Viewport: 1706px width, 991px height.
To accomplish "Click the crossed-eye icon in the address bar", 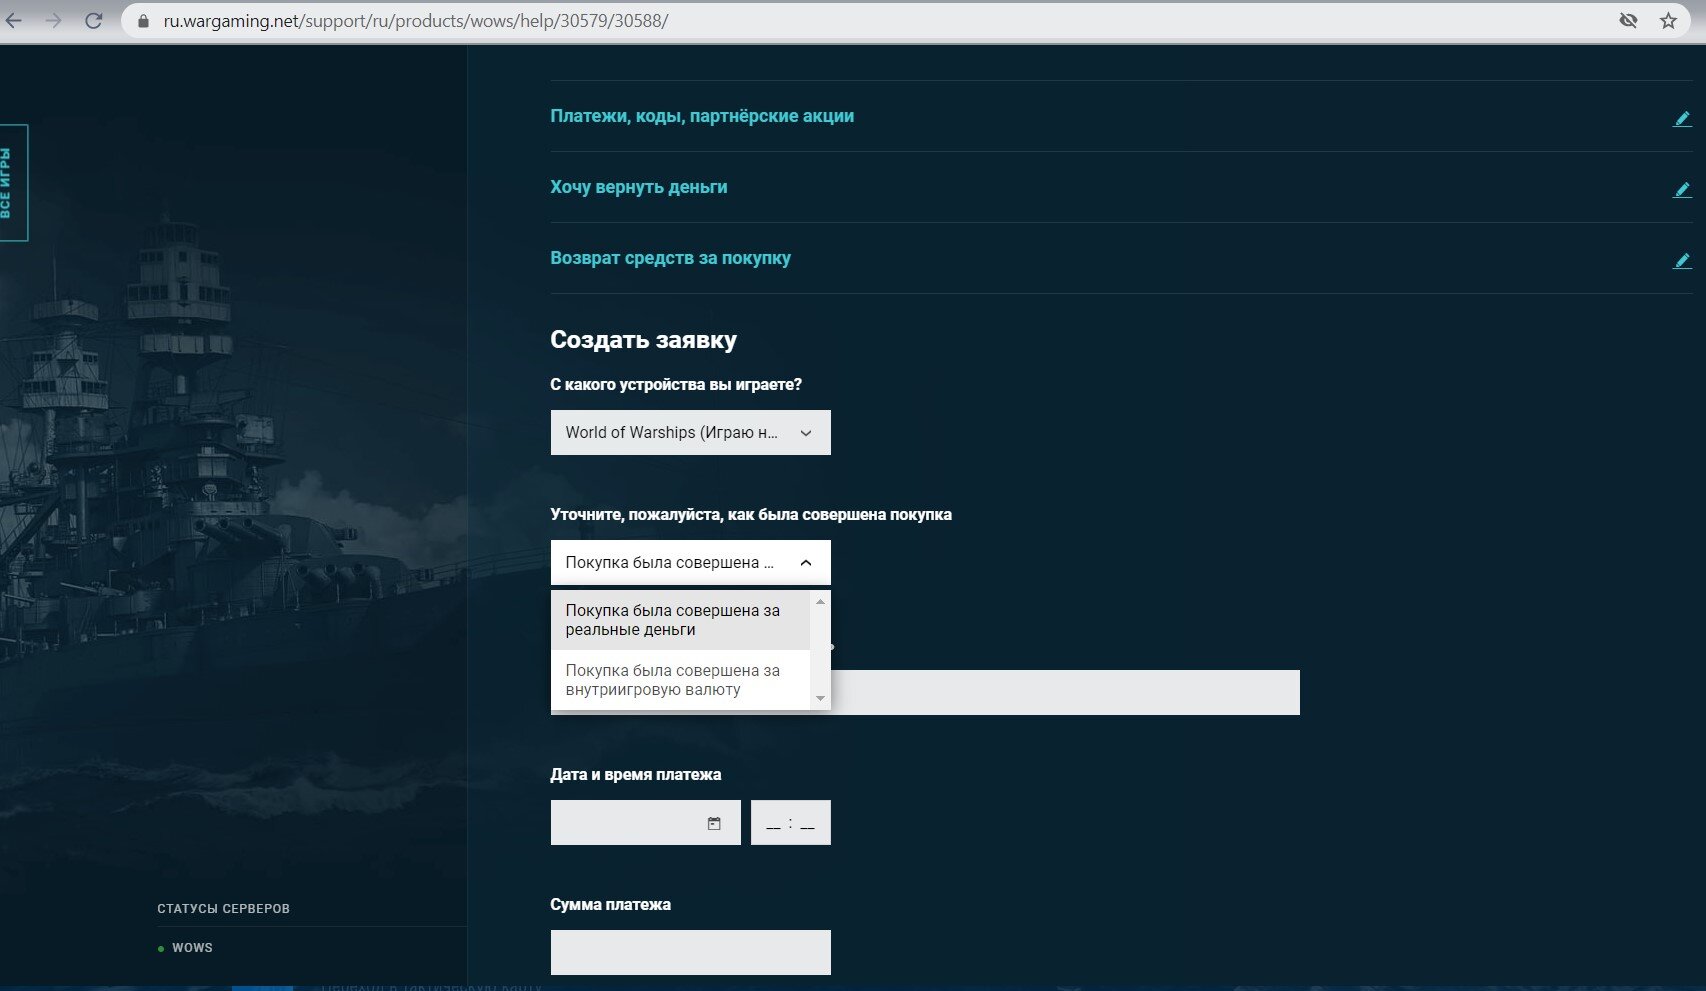I will [x=1628, y=20].
